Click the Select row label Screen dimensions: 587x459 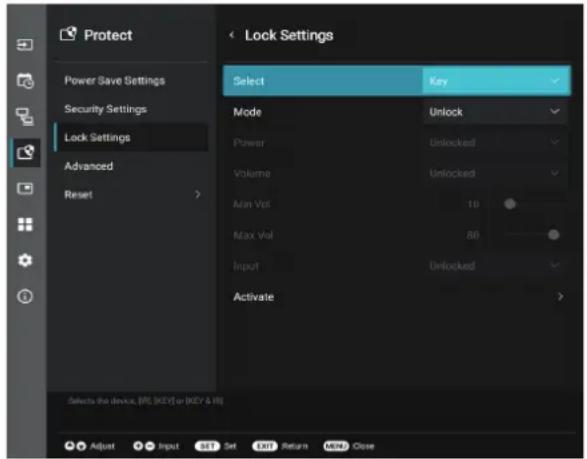coord(249,81)
